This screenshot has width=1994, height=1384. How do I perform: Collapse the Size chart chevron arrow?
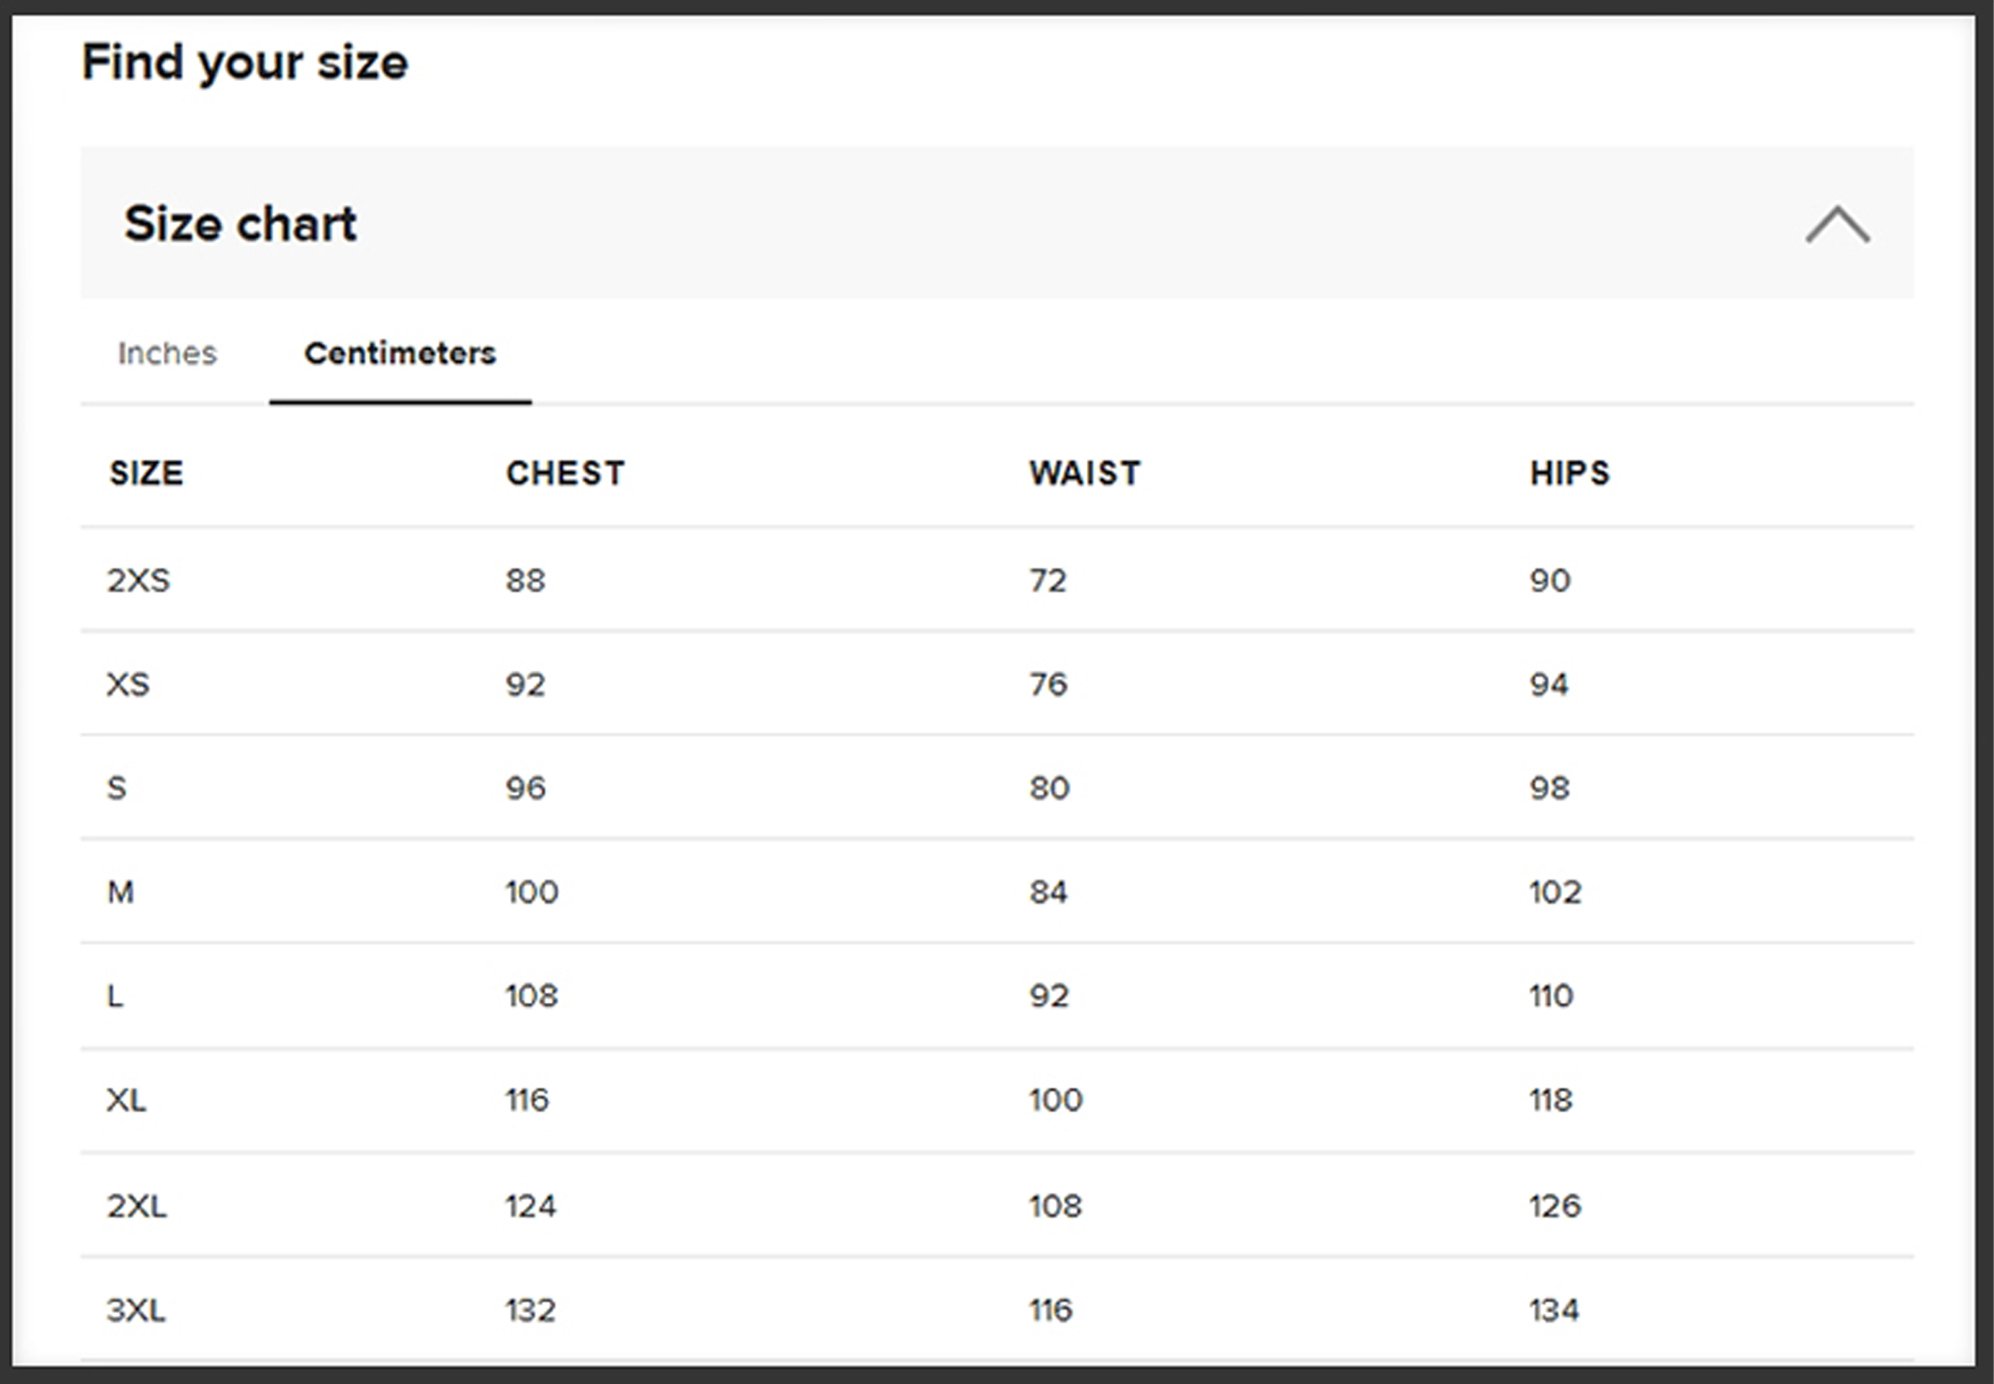click(1837, 224)
